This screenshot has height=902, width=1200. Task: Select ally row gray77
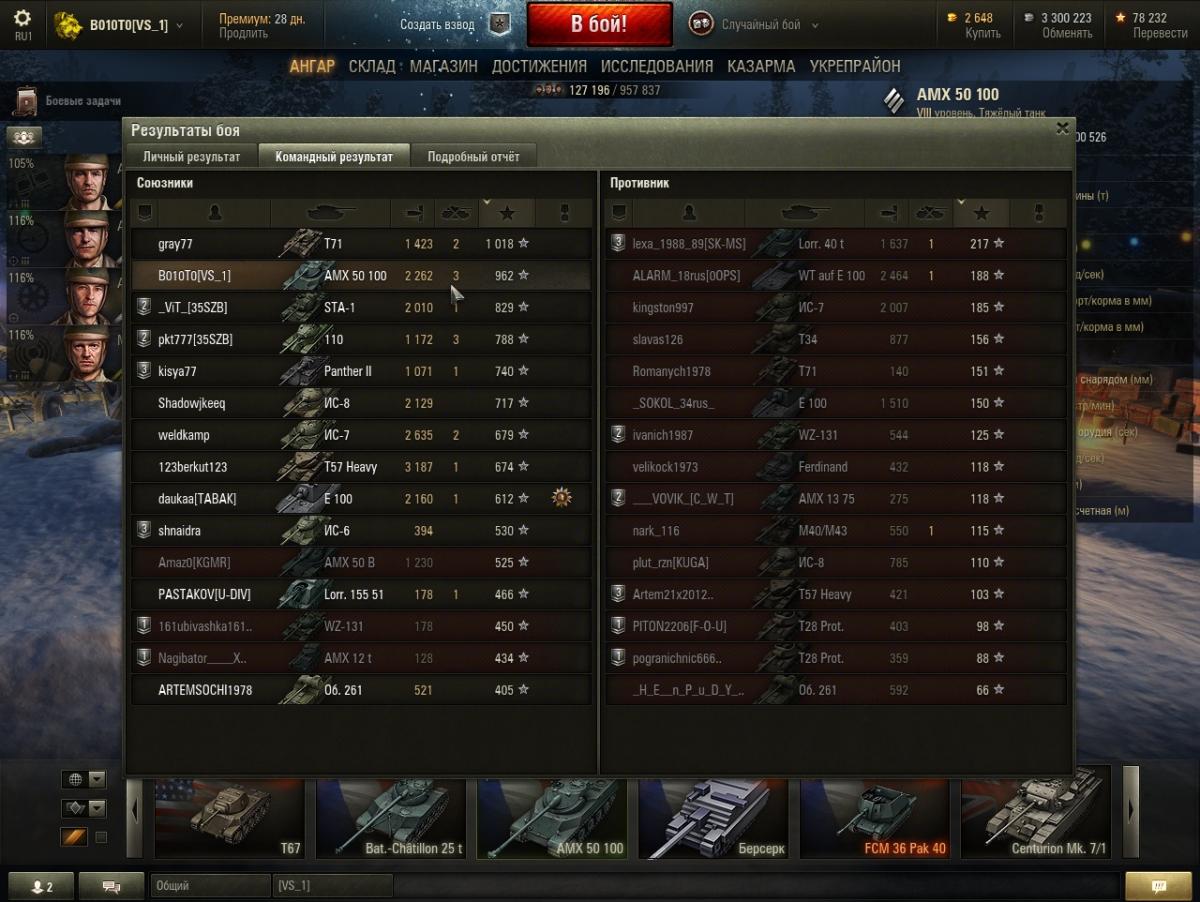(361, 243)
